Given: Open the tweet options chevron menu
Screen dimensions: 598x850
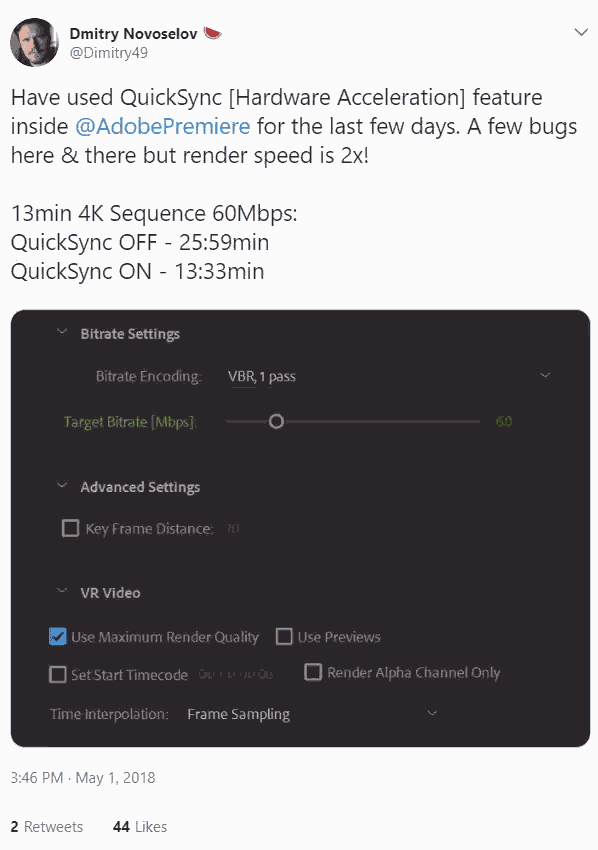Looking at the screenshot, I should [581, 33].
